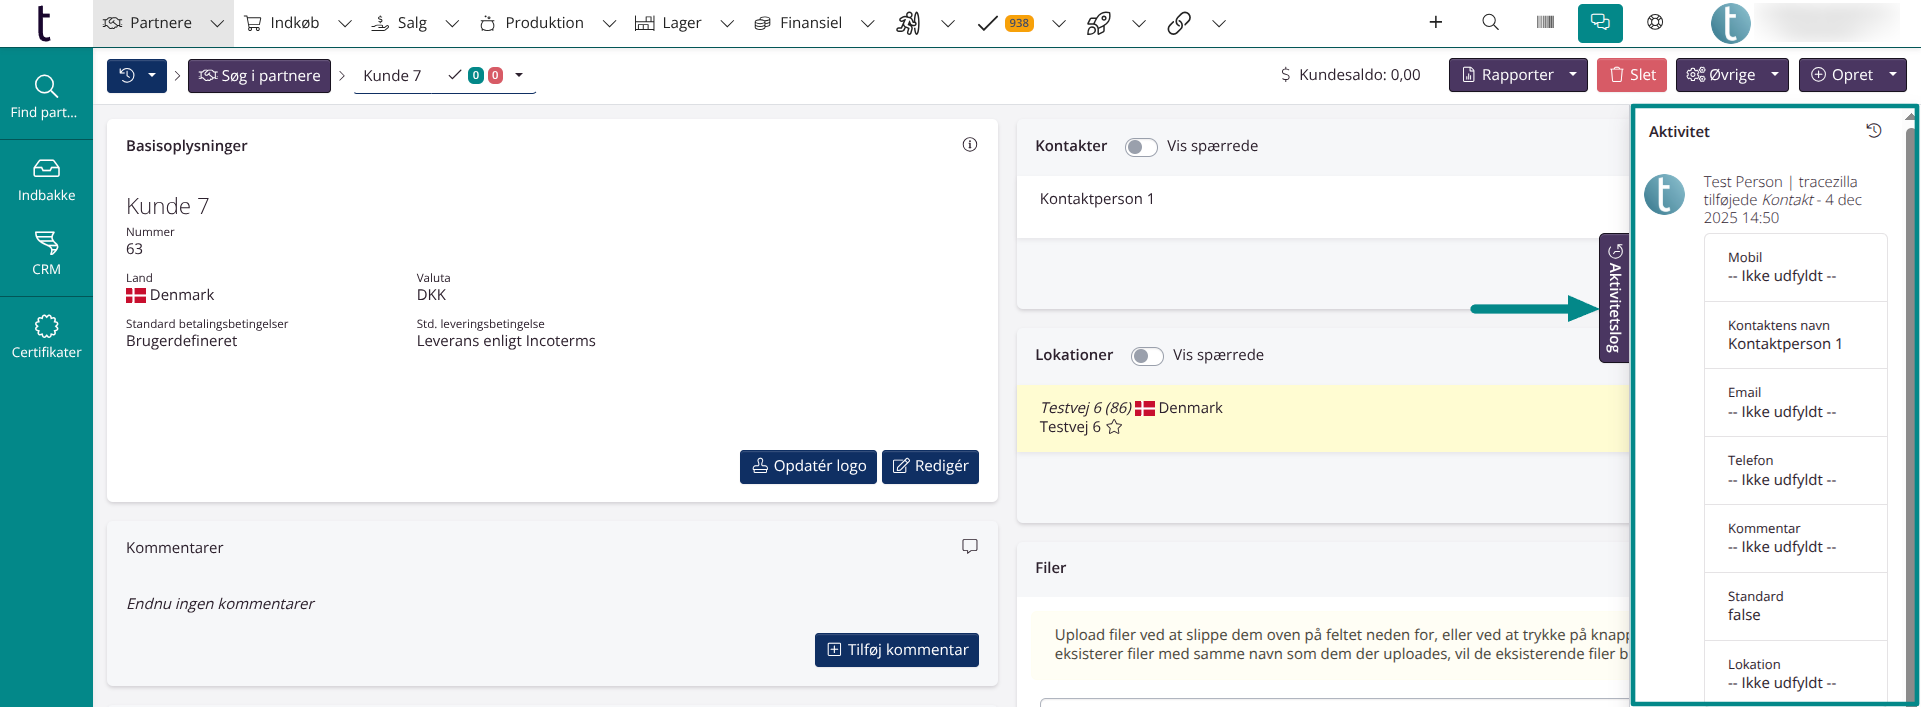Screen dimensions: 1921x707
Task: Click the vertical Aktivitetslog tab
Action: coord(1614,298)
